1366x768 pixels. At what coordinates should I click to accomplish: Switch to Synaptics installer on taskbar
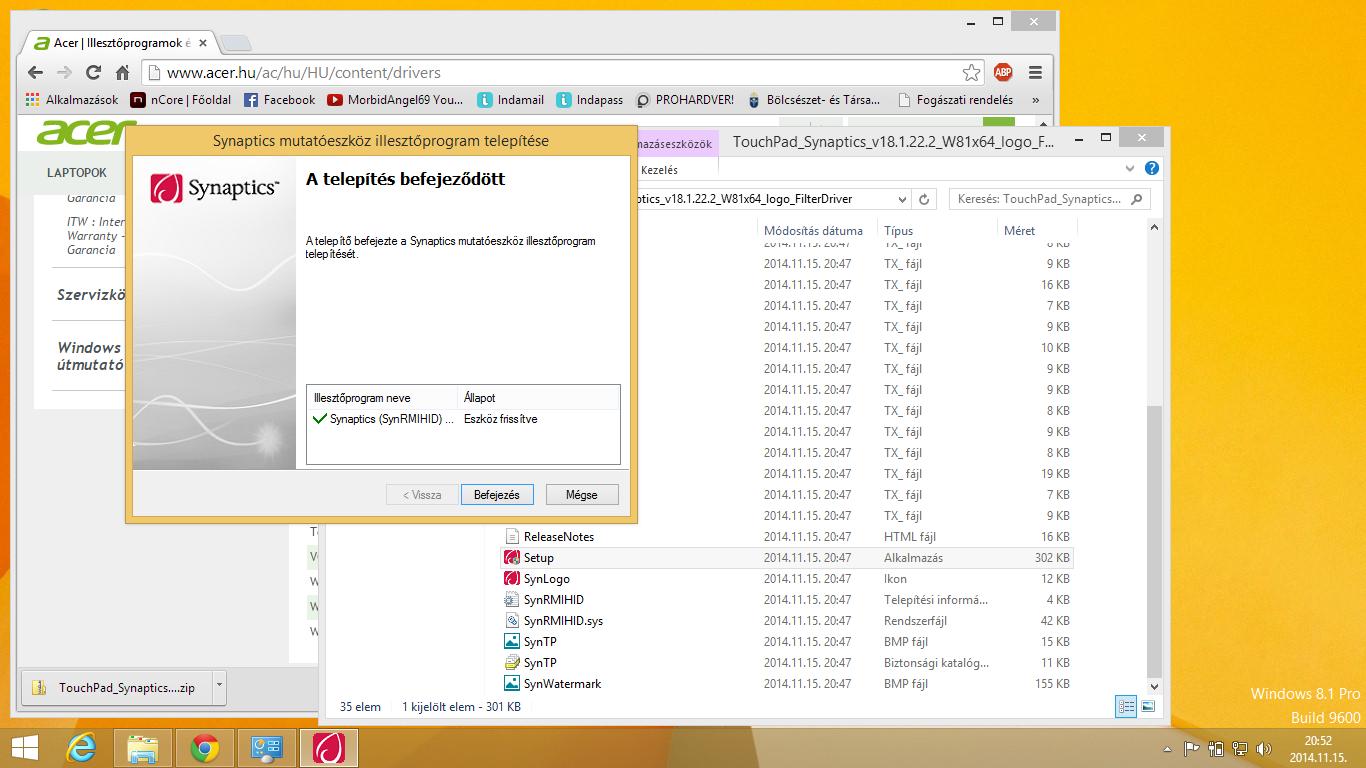329,748
